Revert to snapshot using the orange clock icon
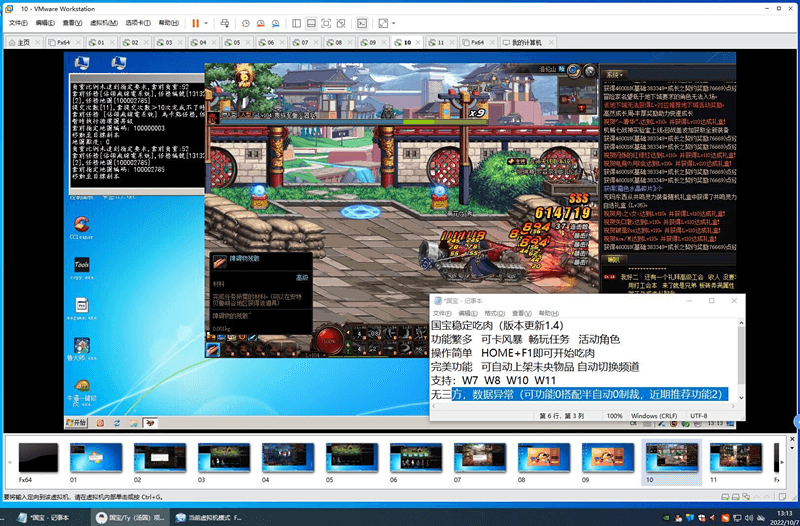800x526 pixels. (261, 23)
